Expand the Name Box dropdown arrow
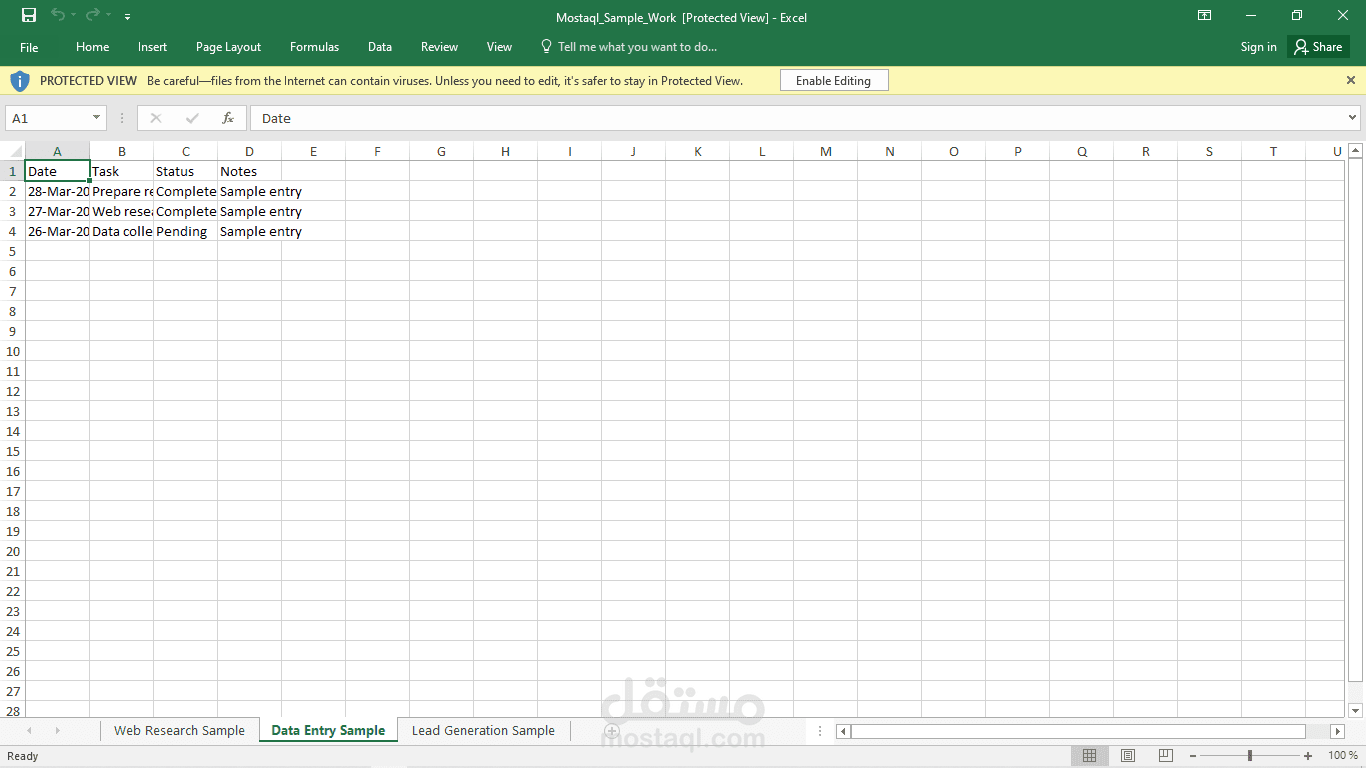 point(97,118)
